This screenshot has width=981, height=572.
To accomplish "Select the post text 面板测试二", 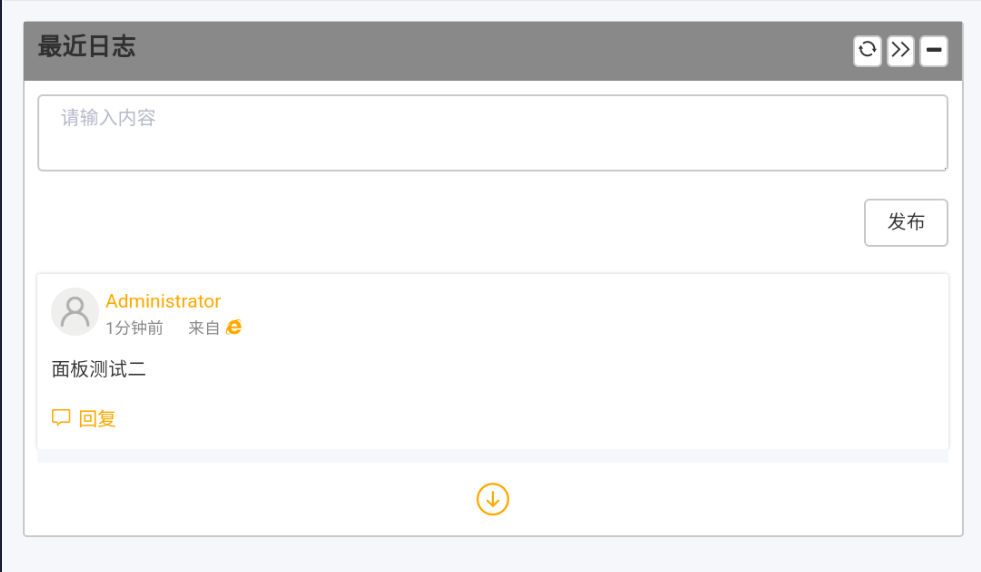I will (x=99, y=369).
